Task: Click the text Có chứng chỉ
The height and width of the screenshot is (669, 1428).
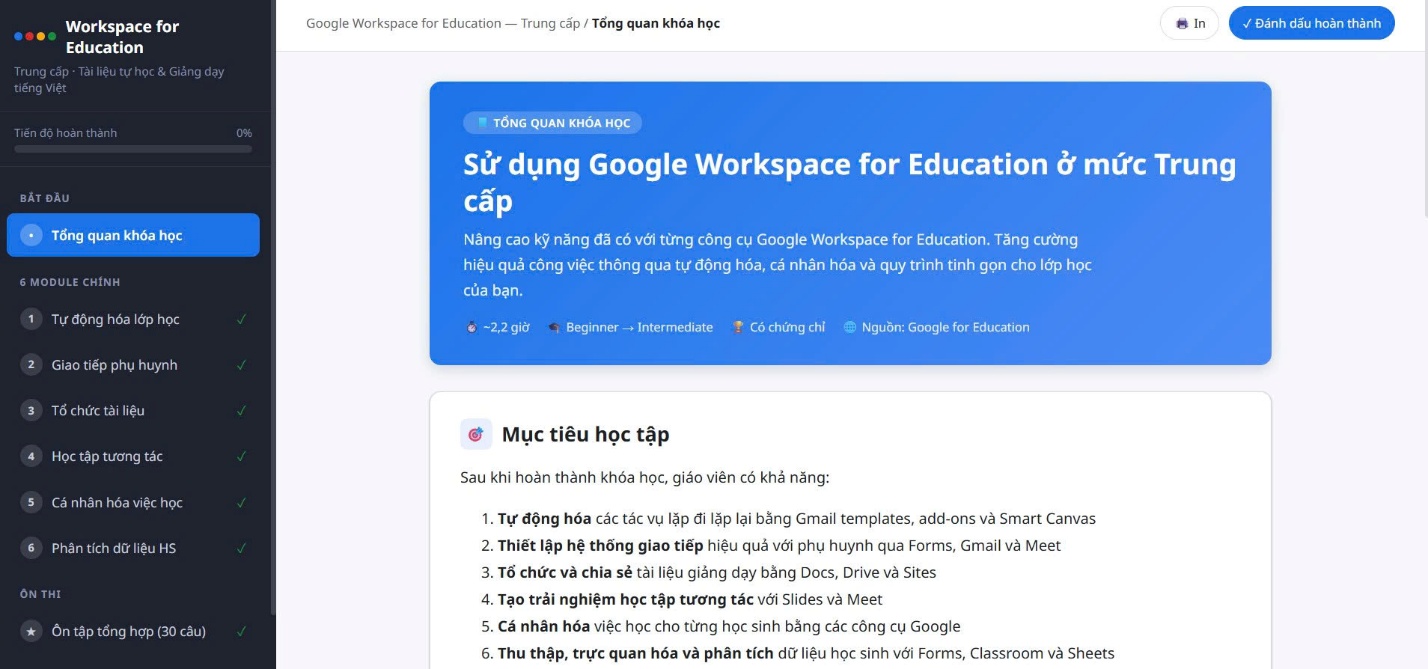Action: 787,327
